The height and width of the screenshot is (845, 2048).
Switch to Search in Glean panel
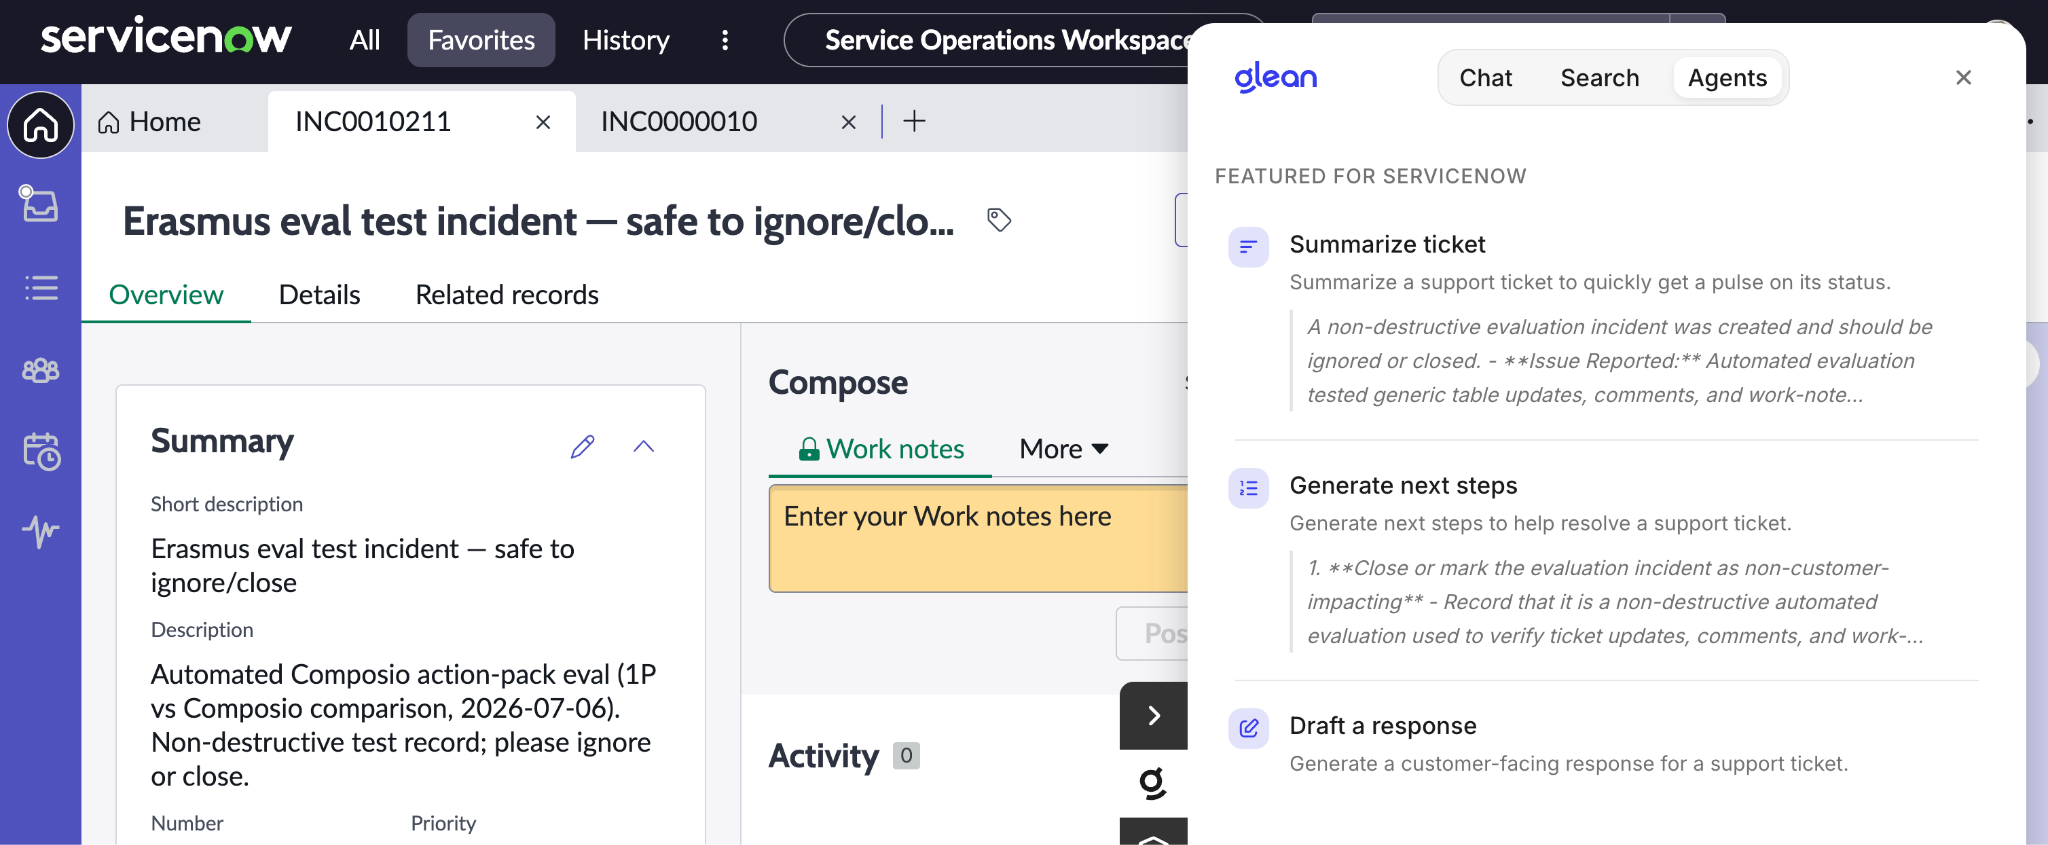pos(1600,78)
